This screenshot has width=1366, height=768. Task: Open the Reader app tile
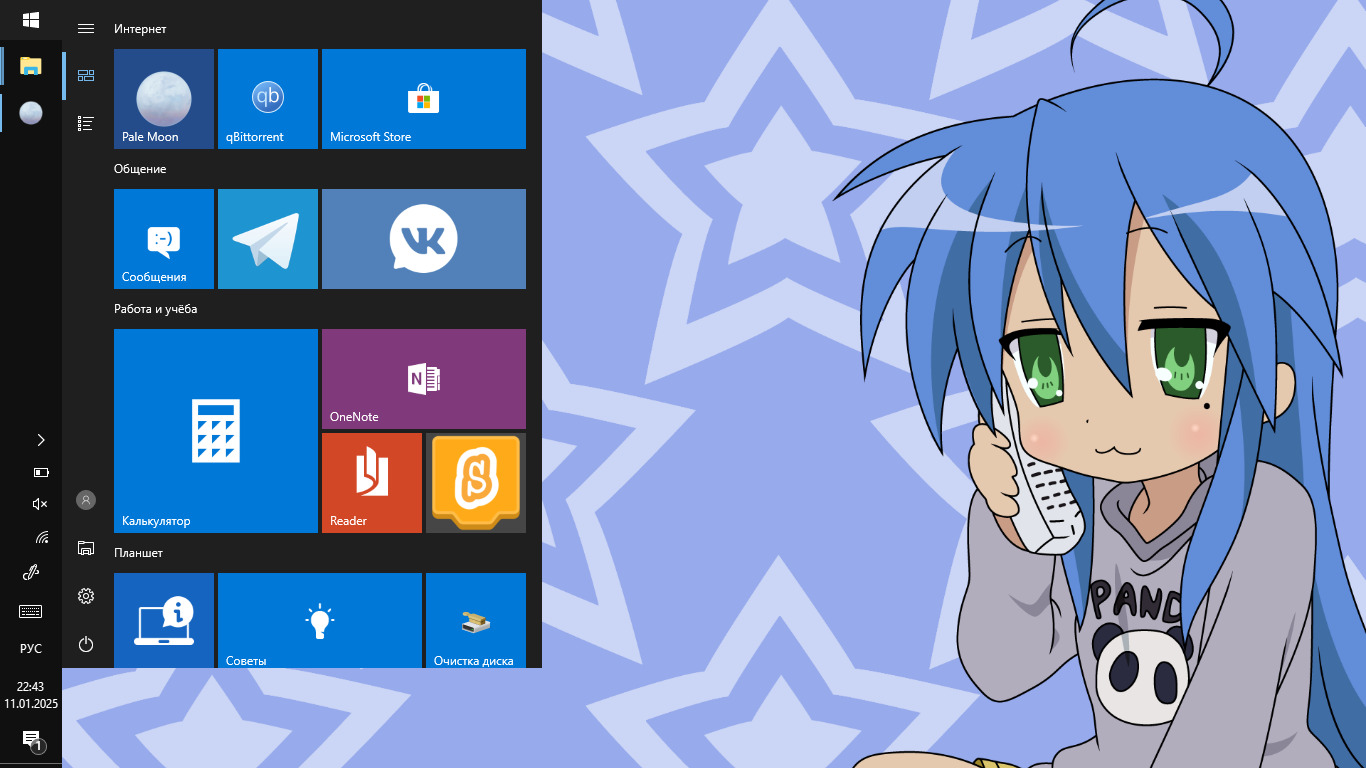click(372, 483)
